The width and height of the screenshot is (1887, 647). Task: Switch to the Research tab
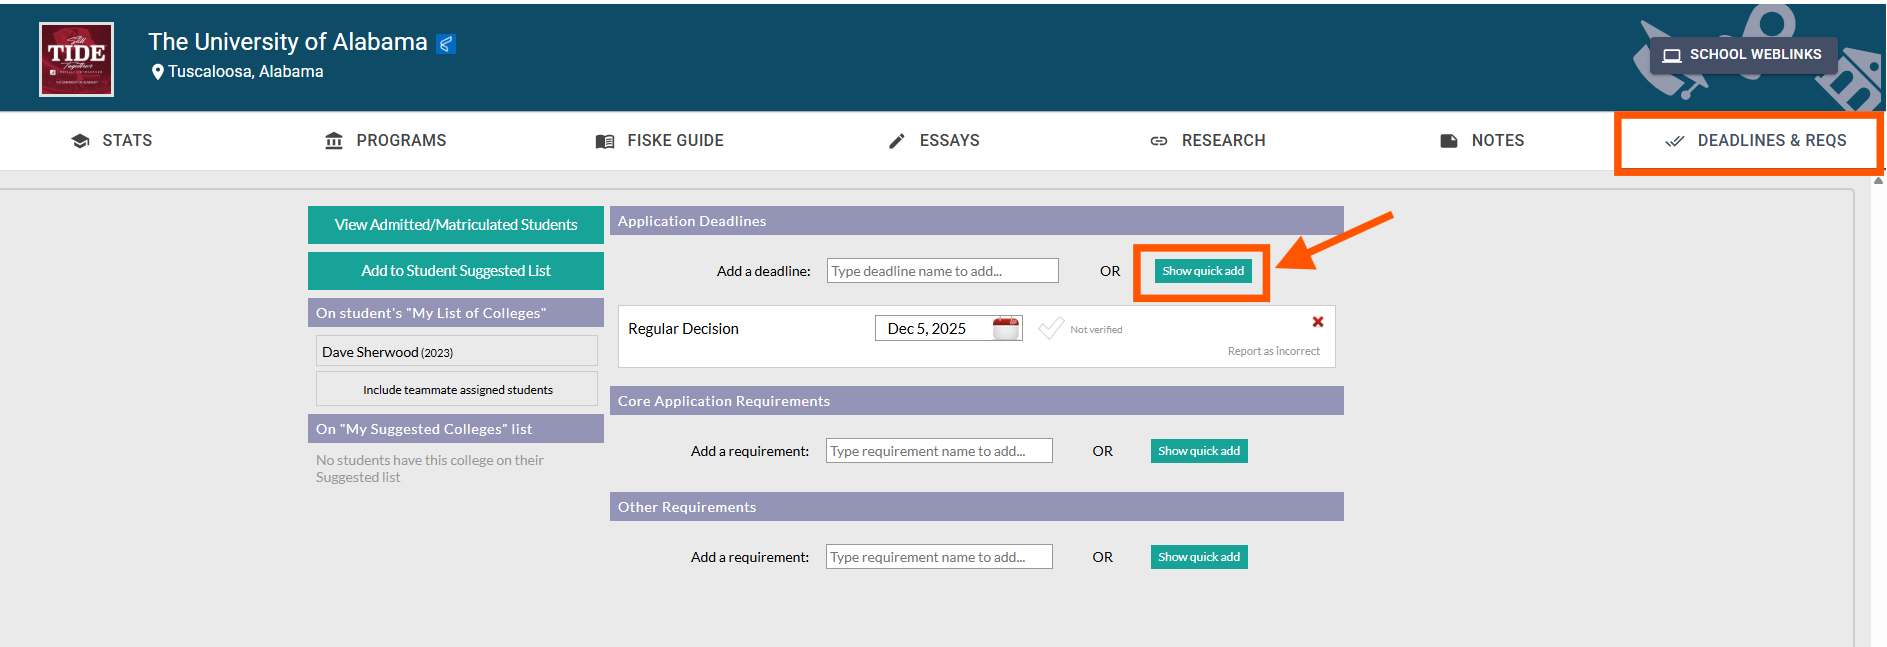pyautogui.click(x=1208, y=141)
